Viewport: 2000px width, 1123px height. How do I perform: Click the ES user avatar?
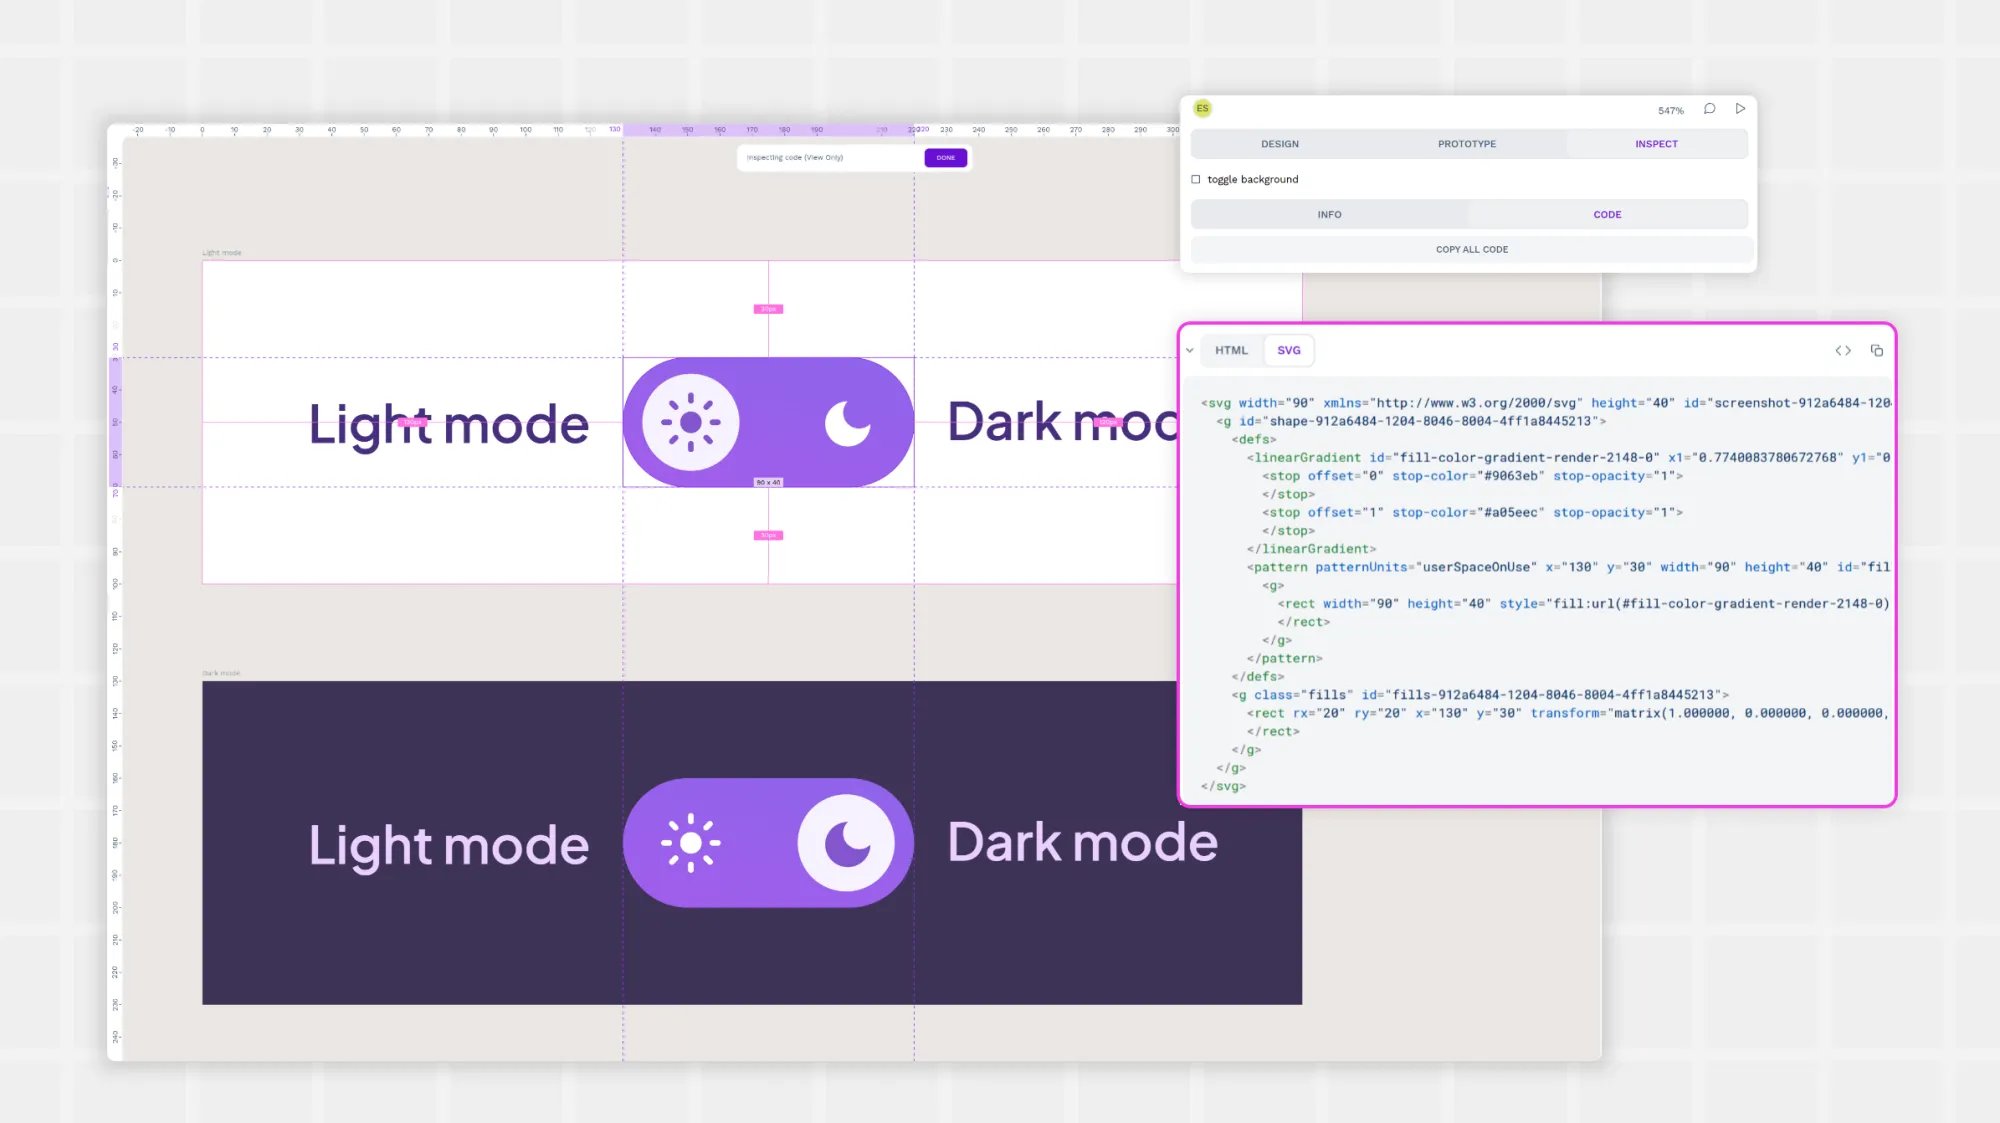pos(1202,108)
